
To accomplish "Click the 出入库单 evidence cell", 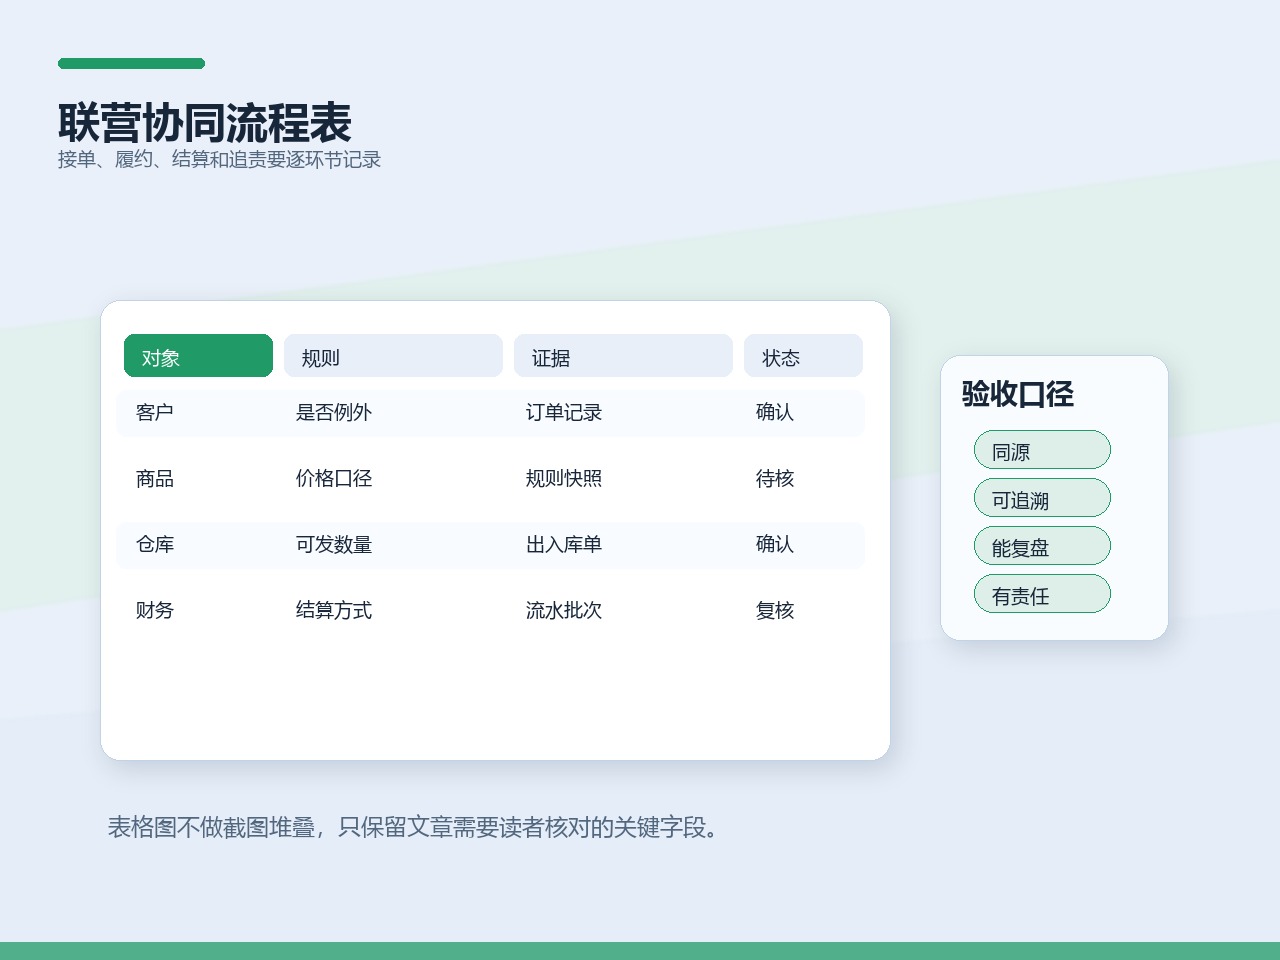I will click(564, 545).
